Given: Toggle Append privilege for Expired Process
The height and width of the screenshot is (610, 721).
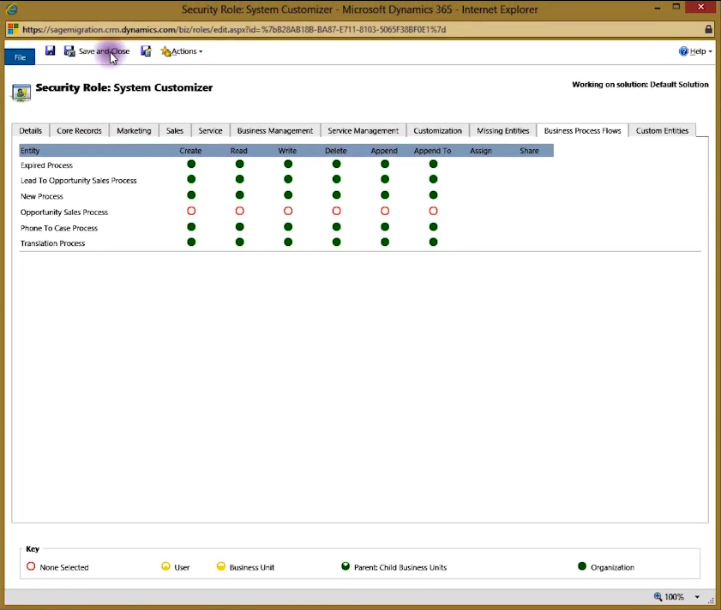Looking at the screenshot, I should (385, 164).
